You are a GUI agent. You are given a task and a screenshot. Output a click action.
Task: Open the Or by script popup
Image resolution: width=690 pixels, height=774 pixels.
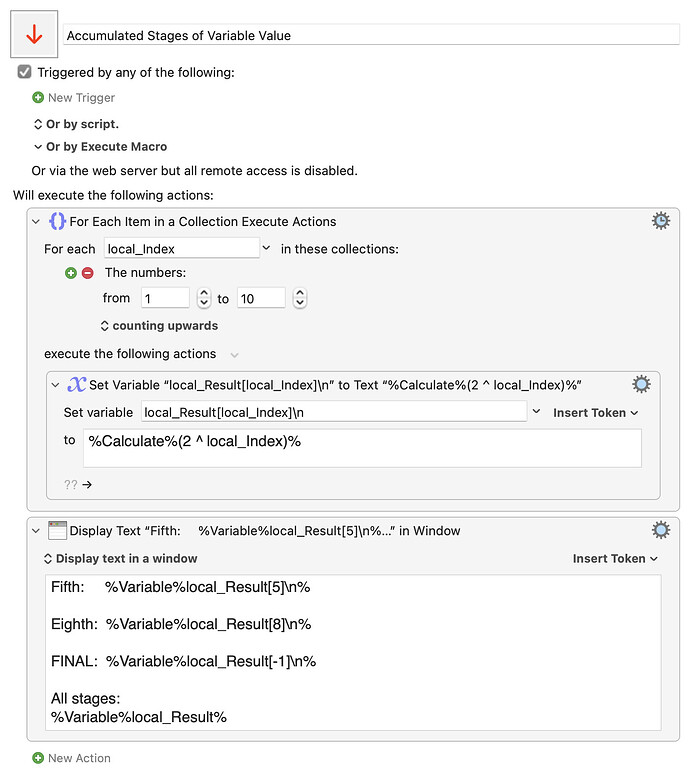77,124
